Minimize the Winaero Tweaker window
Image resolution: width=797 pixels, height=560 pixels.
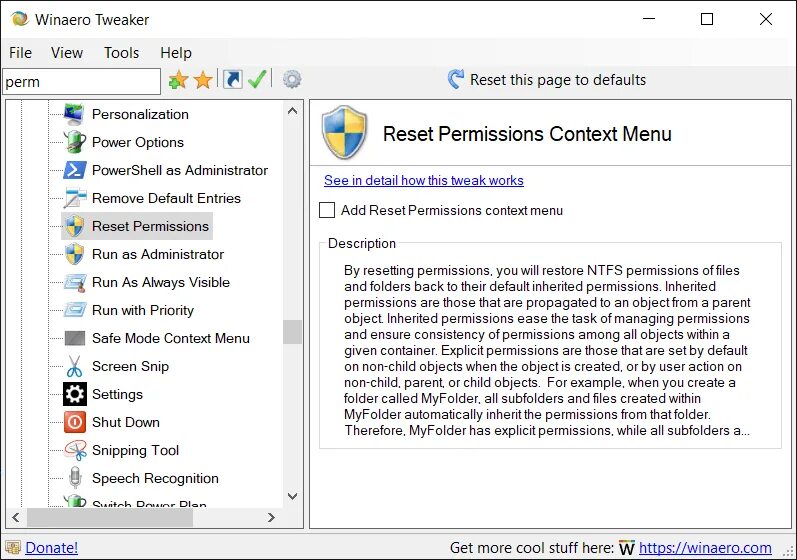click(649, 19)
